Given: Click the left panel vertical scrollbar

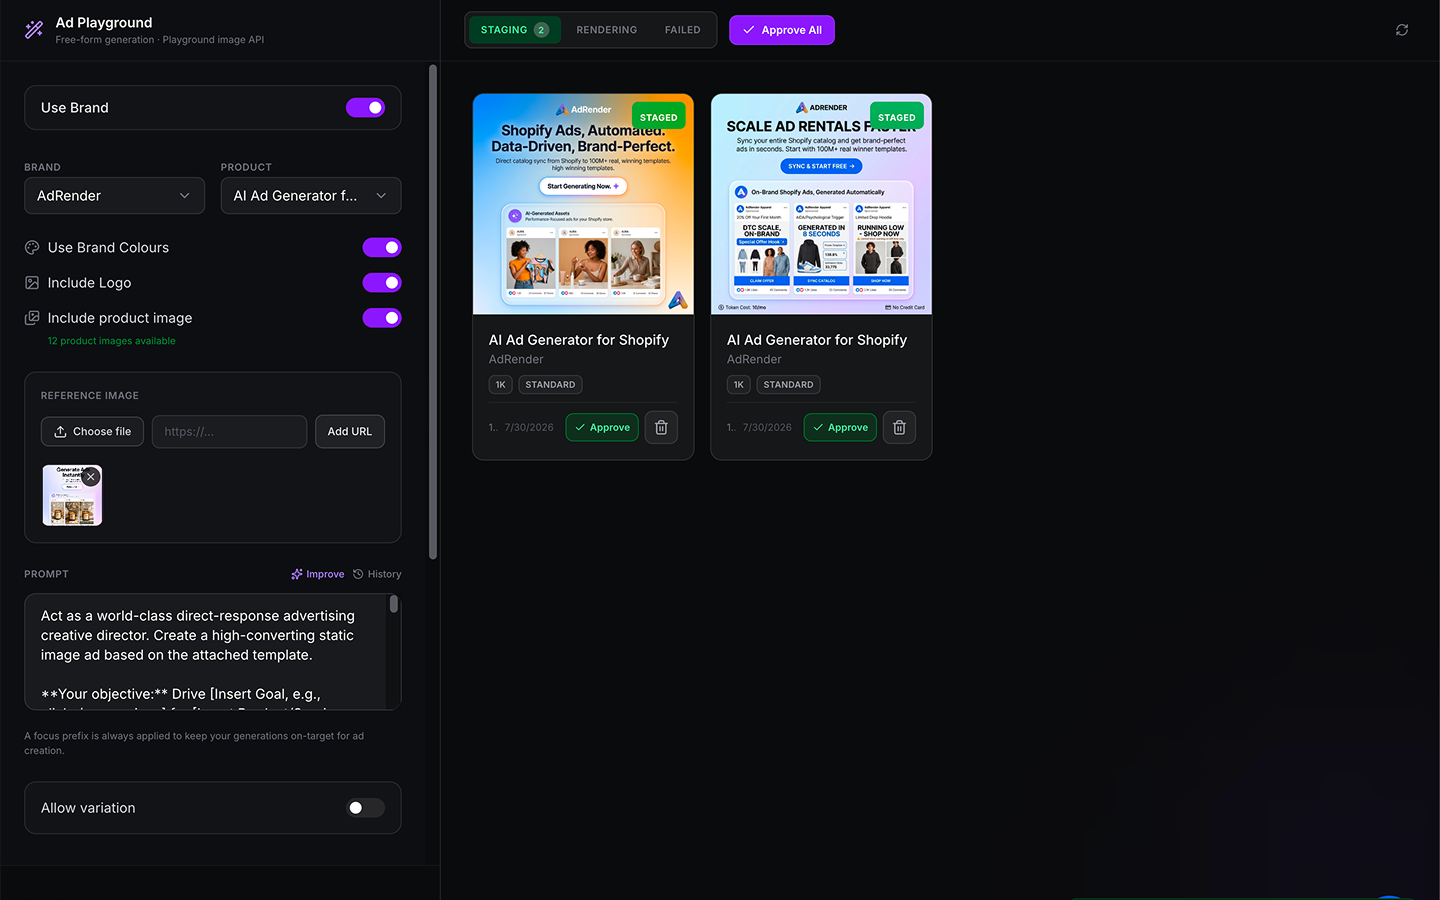Looking at the screenshot, I should coord(433,312).
